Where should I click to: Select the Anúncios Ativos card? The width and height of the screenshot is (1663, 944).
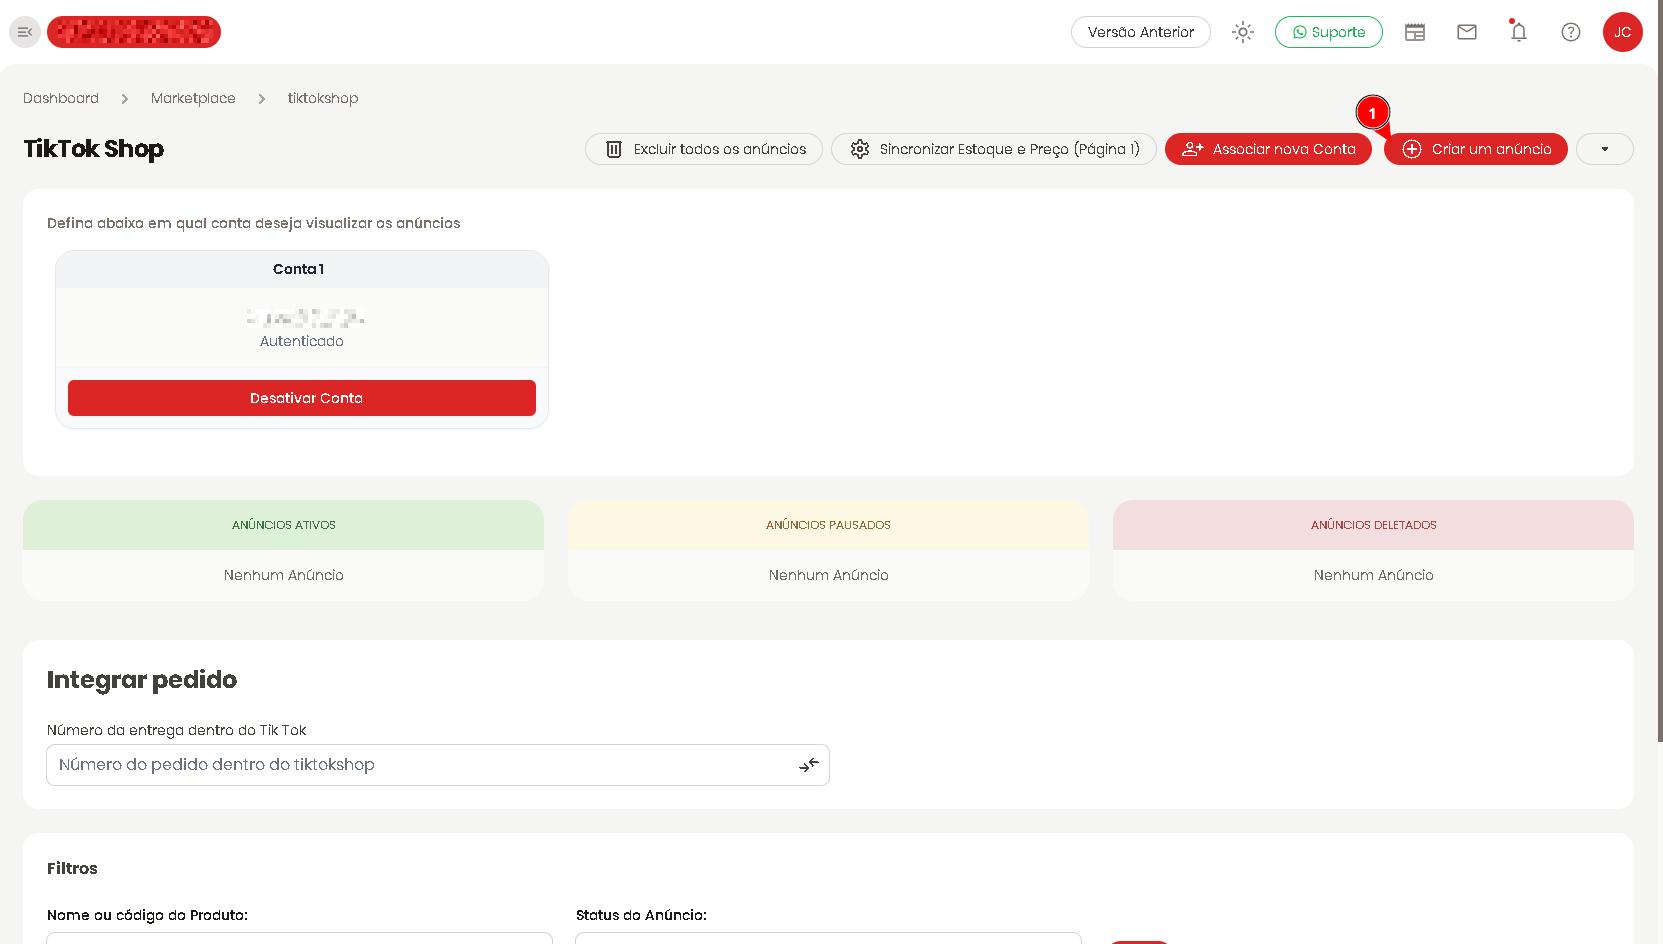pos(284,550)
